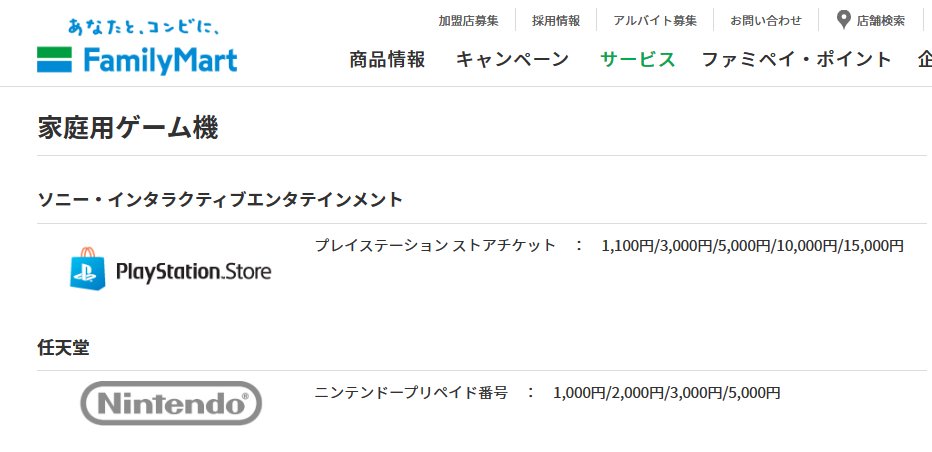Click the プレイステーション ストアチケット text

tap(435, 245)
